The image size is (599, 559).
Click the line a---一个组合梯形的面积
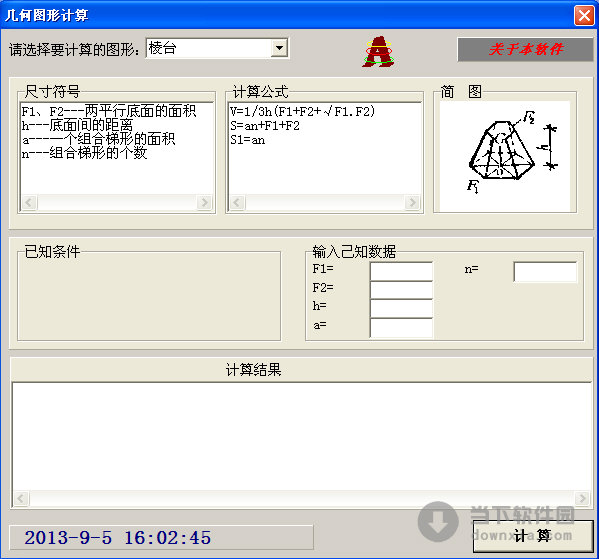(99, 139)
